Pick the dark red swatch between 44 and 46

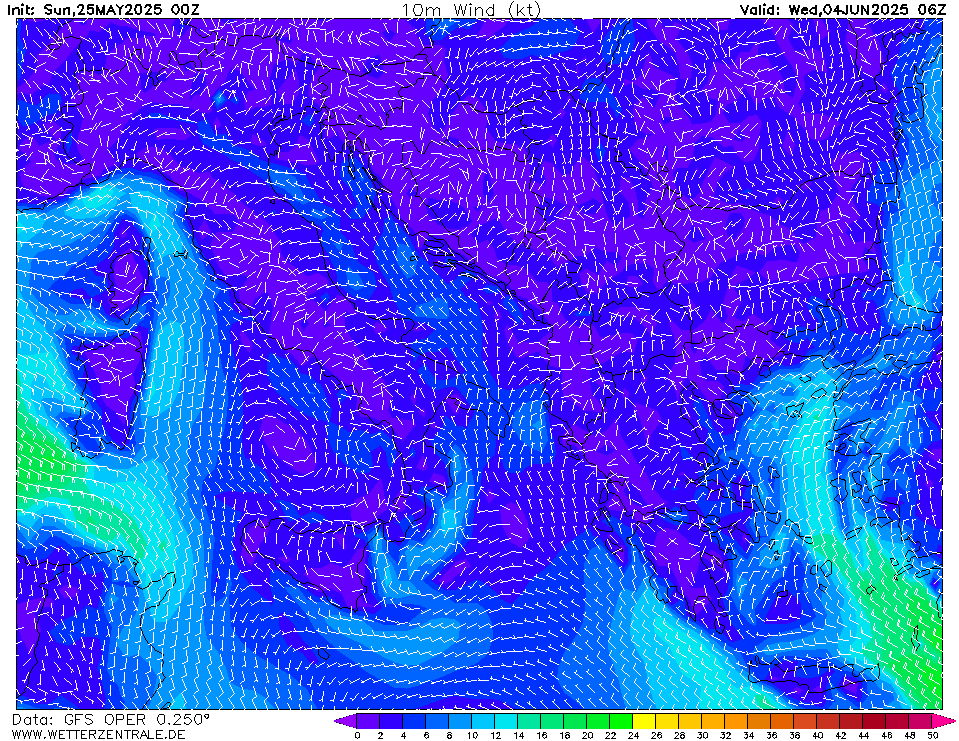[x=875, y=721]
